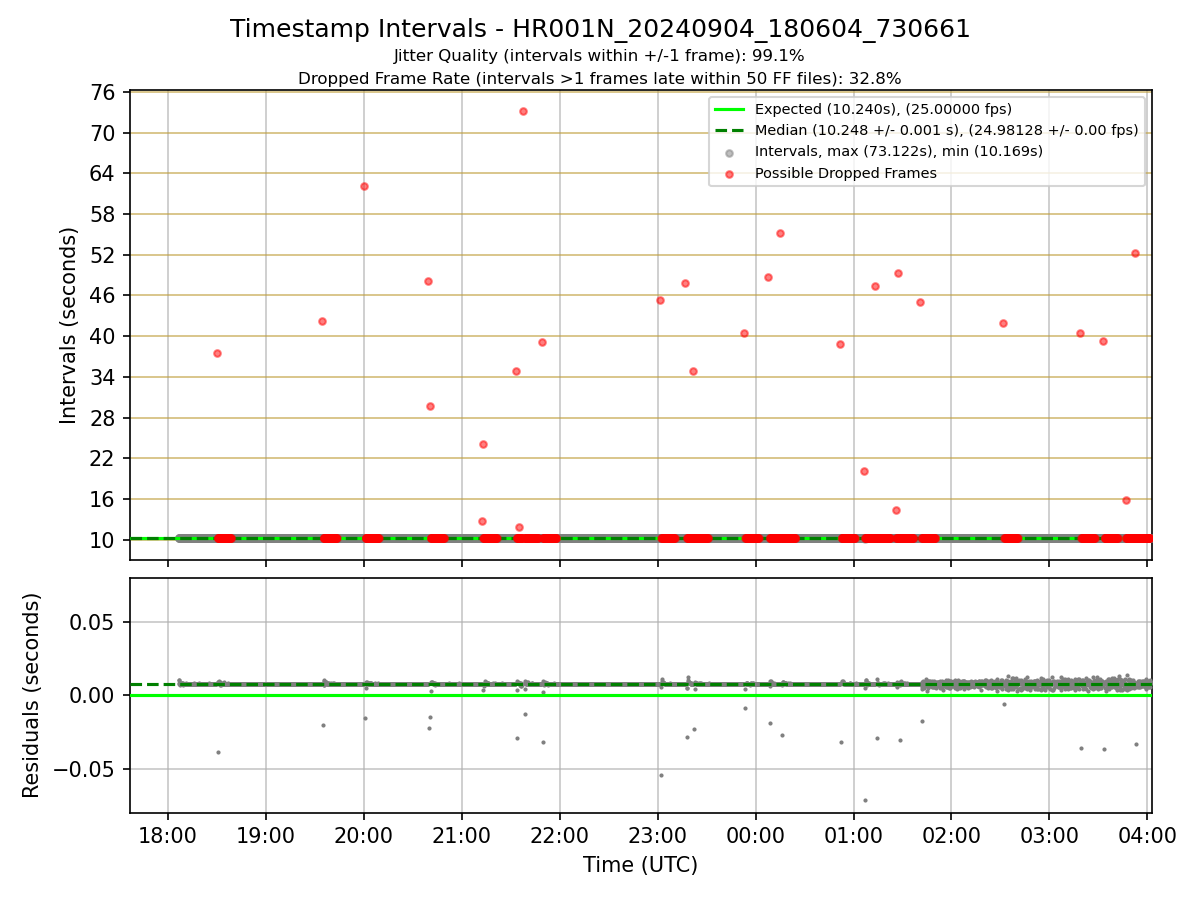
Task: Click the 'Time (UTC)' x-axis label
Action: coord(640,865)
